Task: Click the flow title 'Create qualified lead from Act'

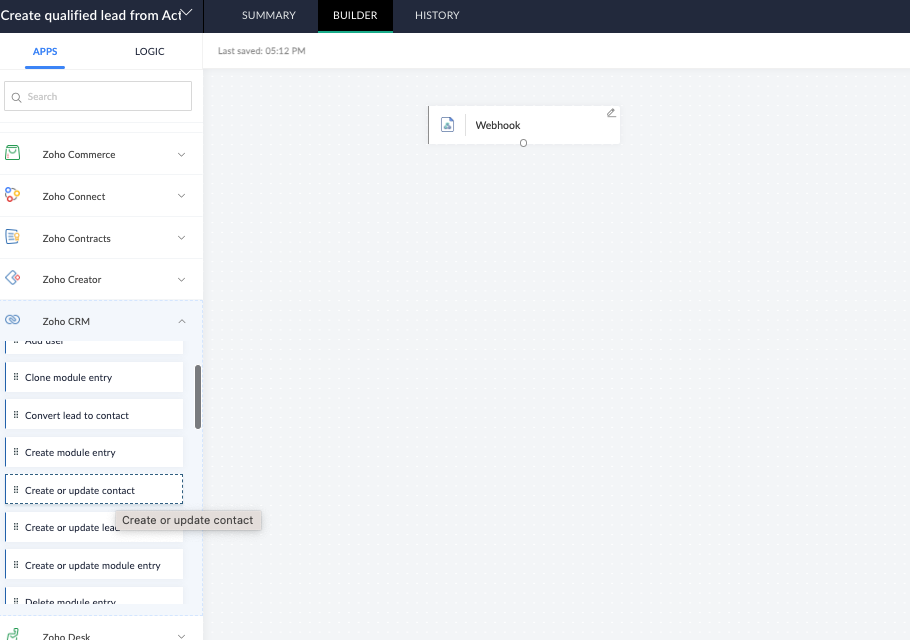Action: click(91, 15)
